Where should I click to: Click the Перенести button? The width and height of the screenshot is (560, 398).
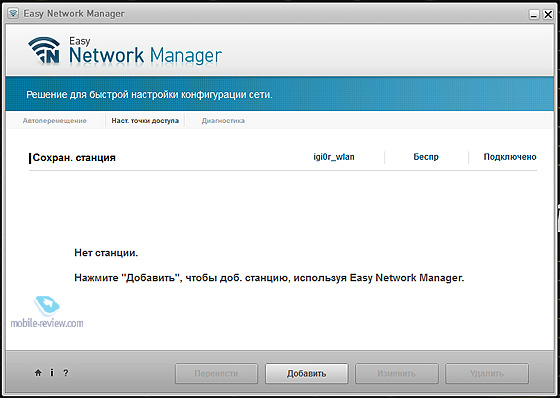coord(216,373)
